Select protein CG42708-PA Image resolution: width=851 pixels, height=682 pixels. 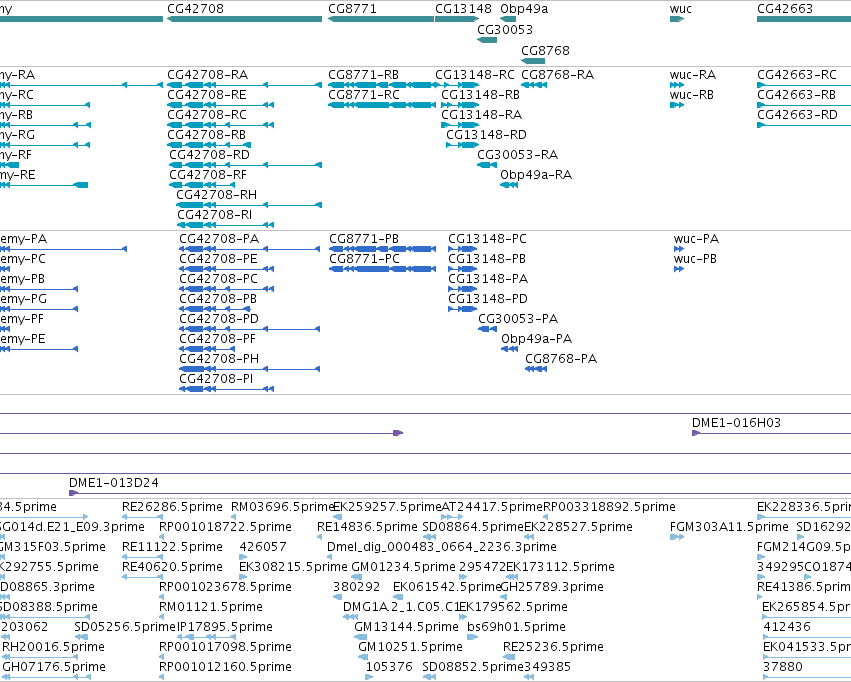click(x=250, y=249)
